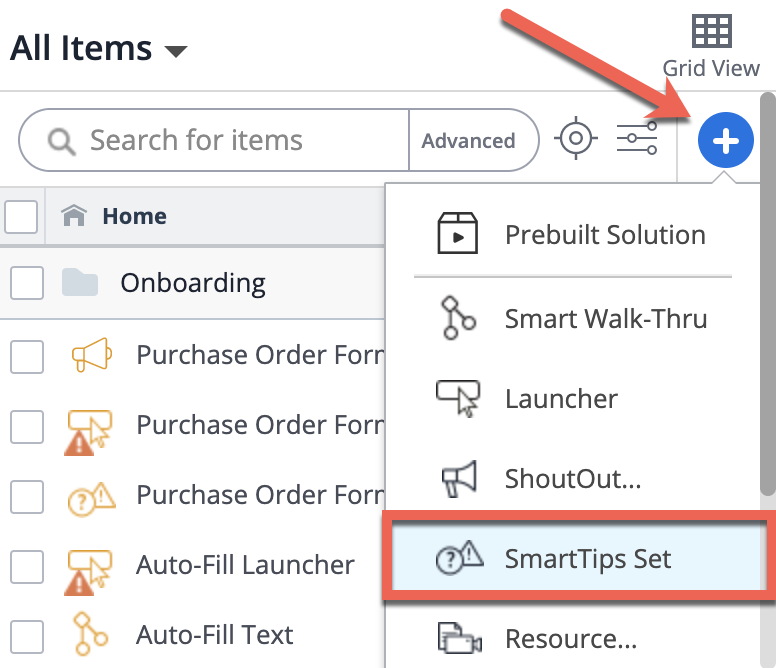Check the Auto-Fill Launcher checkbox

click(x=27, y=565)
